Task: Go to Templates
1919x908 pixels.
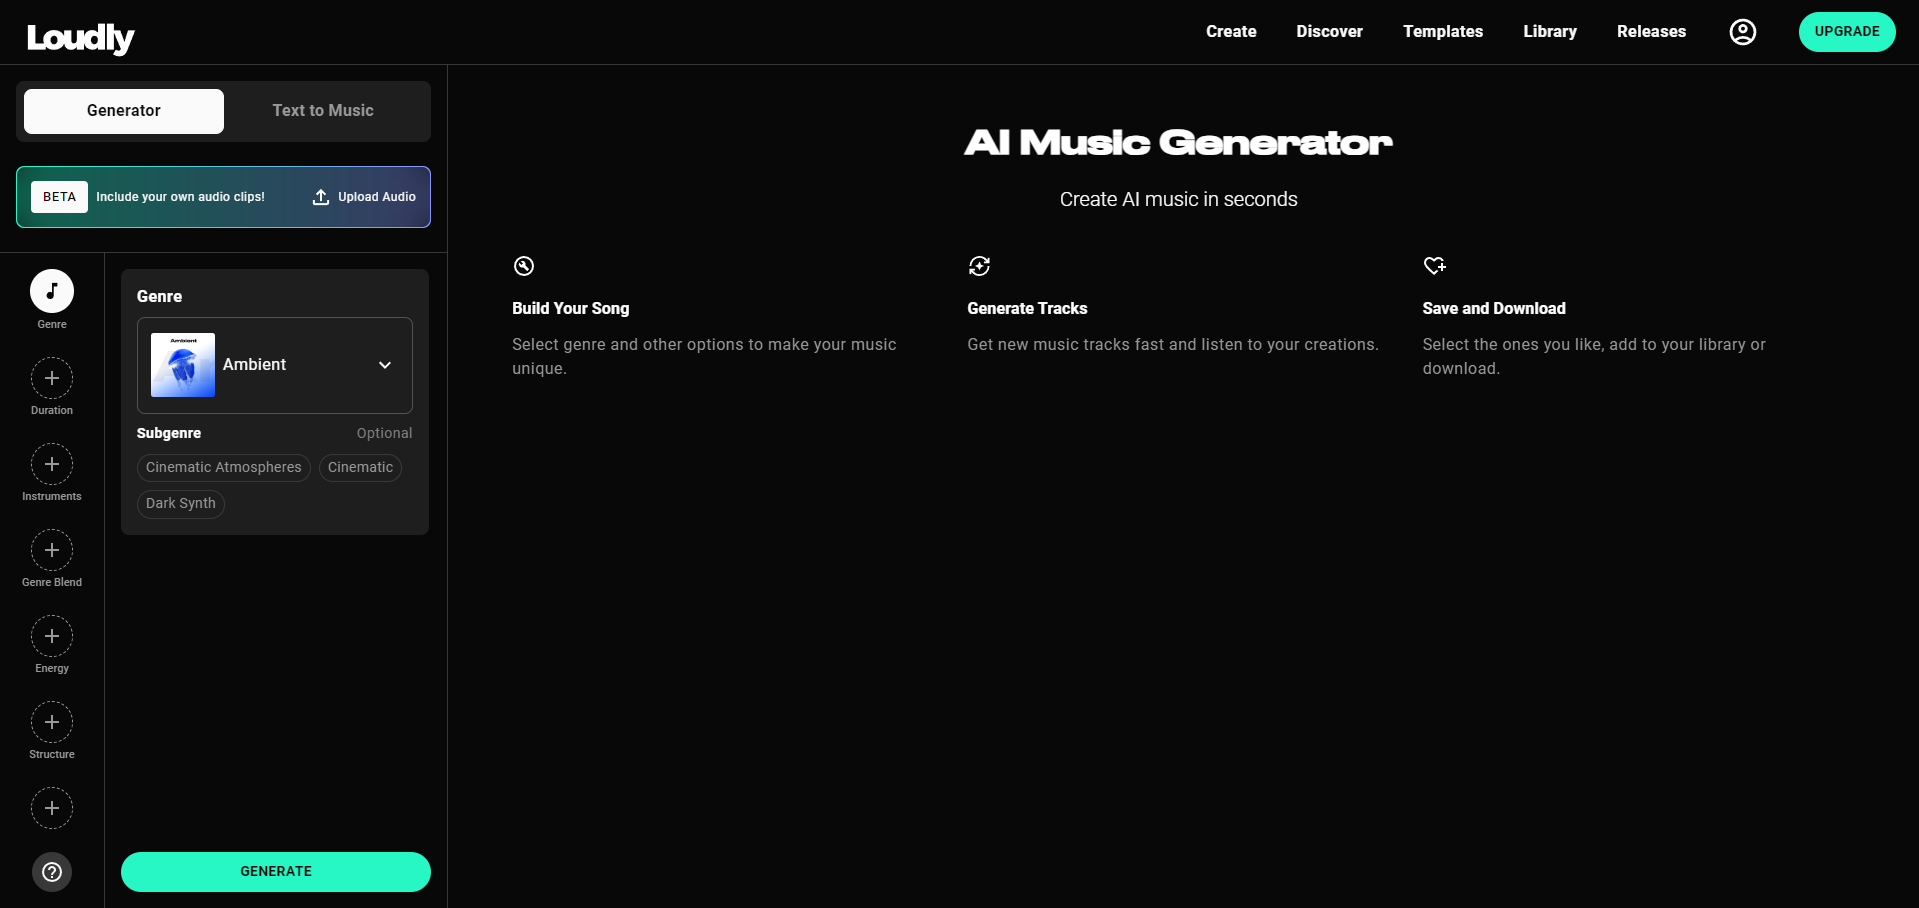Action: pos(1443,32)
